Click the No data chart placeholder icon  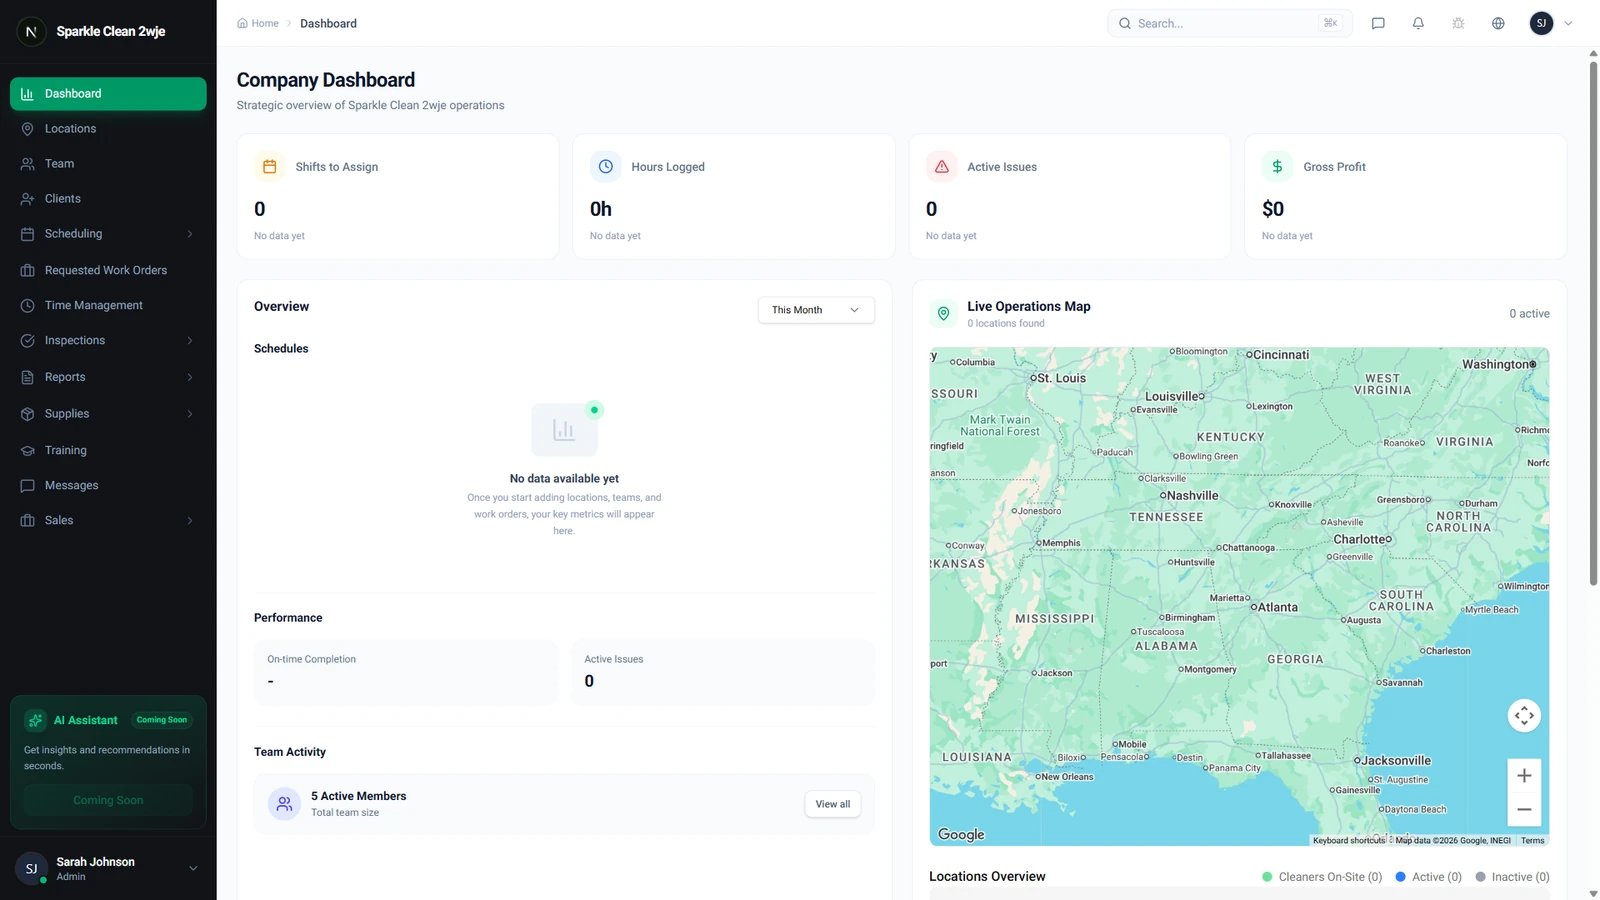[x=564, y=430]
